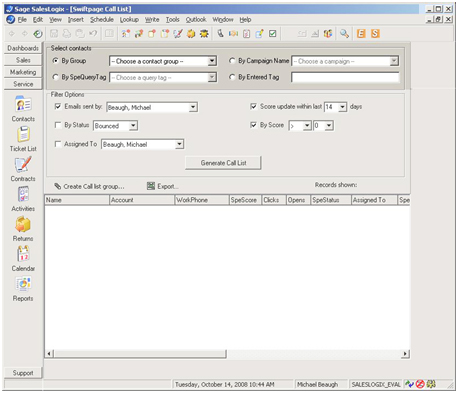Click the Undo arrow toolbar icon
This screenshot has height=393, width=458.
[x=93, y=33]
